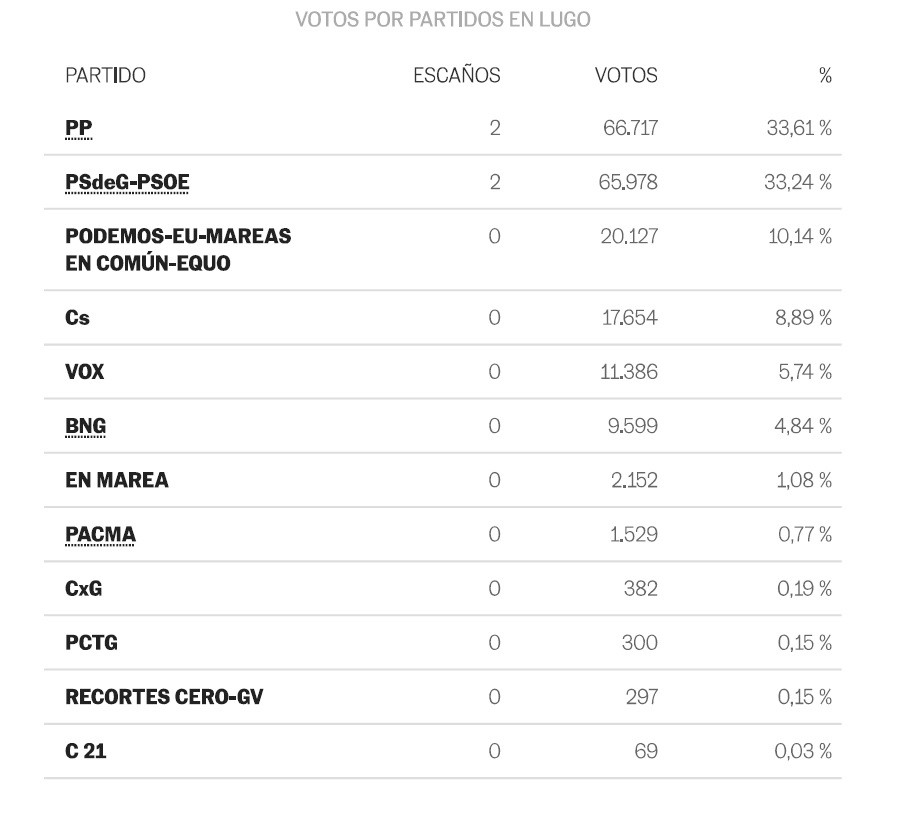Follow the BNG party link
This screenshot has height=833, width=911.
(x=85, y=426)
